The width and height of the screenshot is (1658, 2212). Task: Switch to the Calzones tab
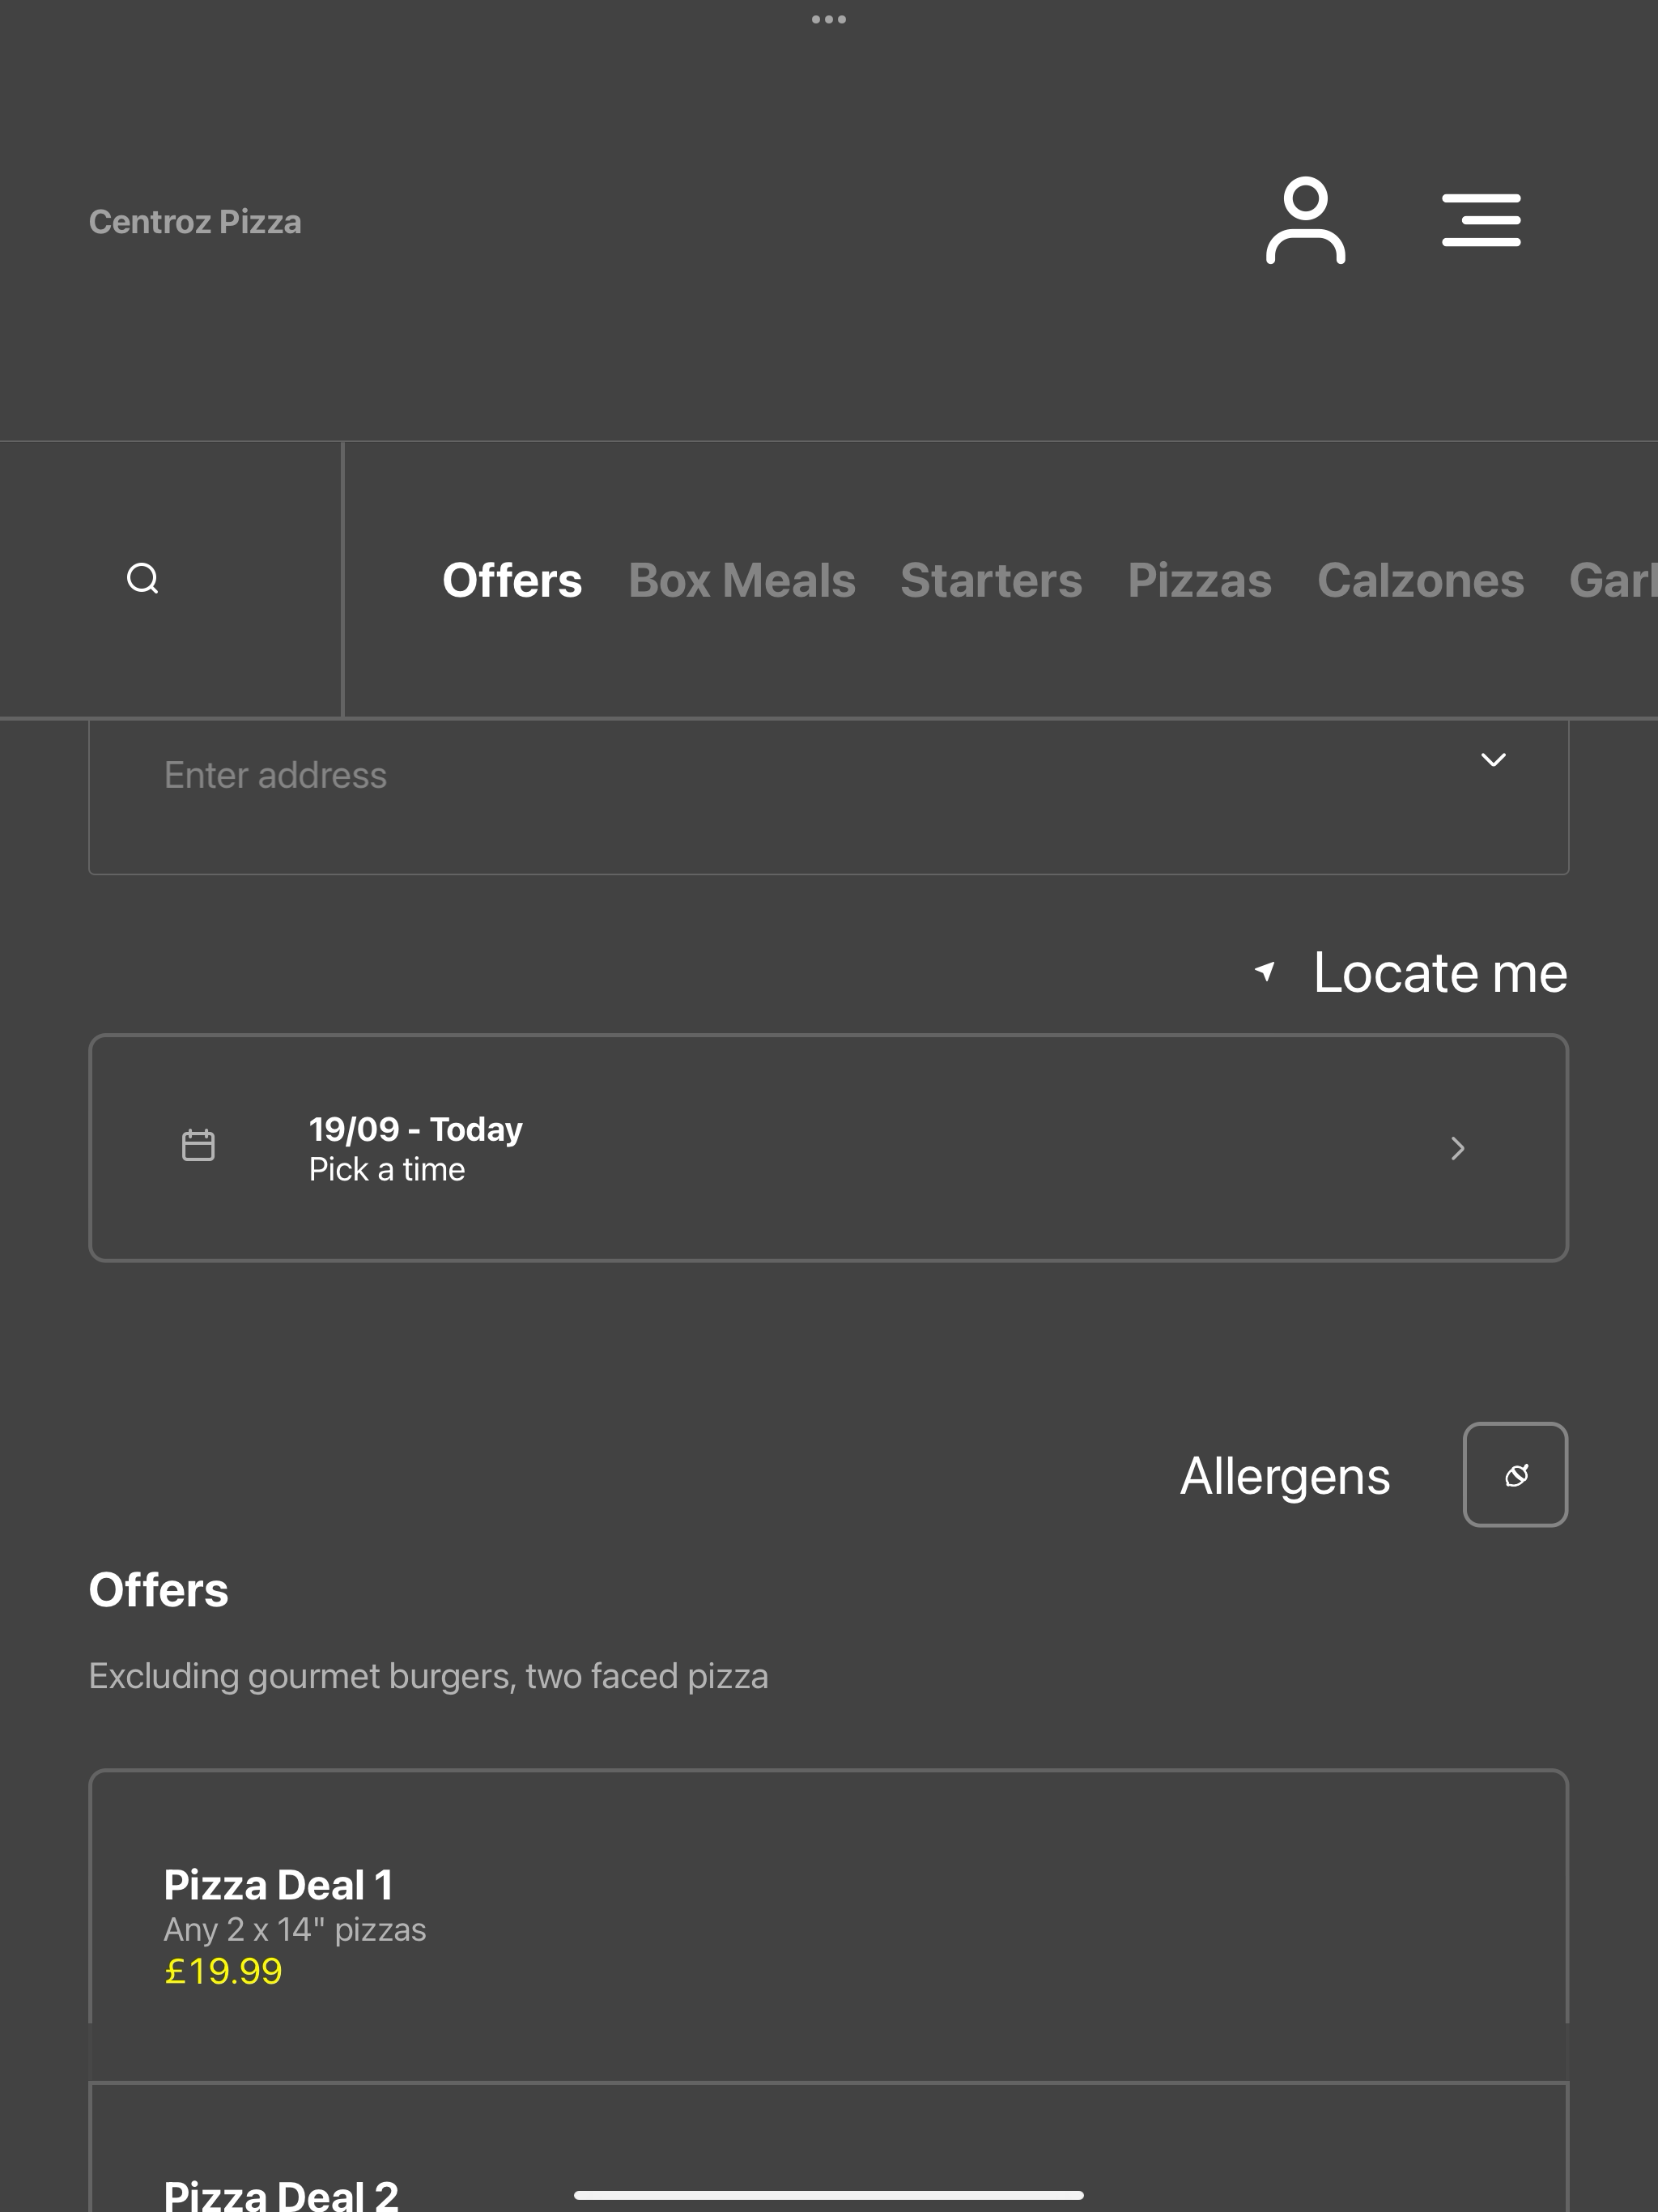click(1421, 581)
